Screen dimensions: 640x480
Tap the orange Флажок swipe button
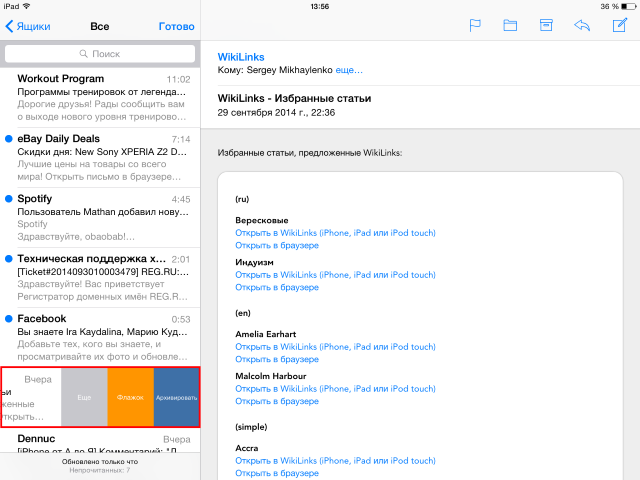[x=131, y=397]
